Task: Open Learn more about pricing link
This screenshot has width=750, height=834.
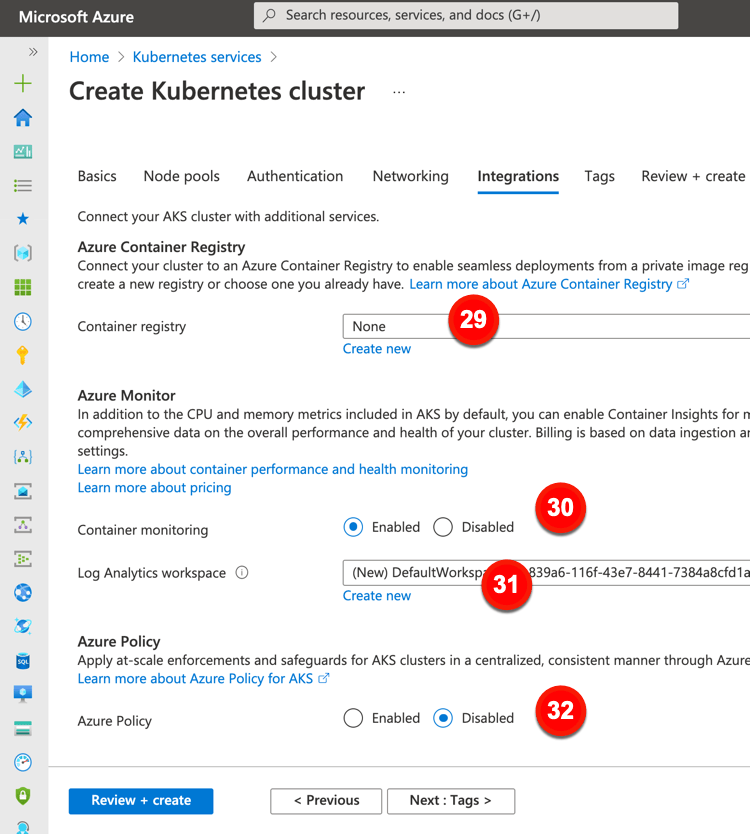Action: point(154,488)
